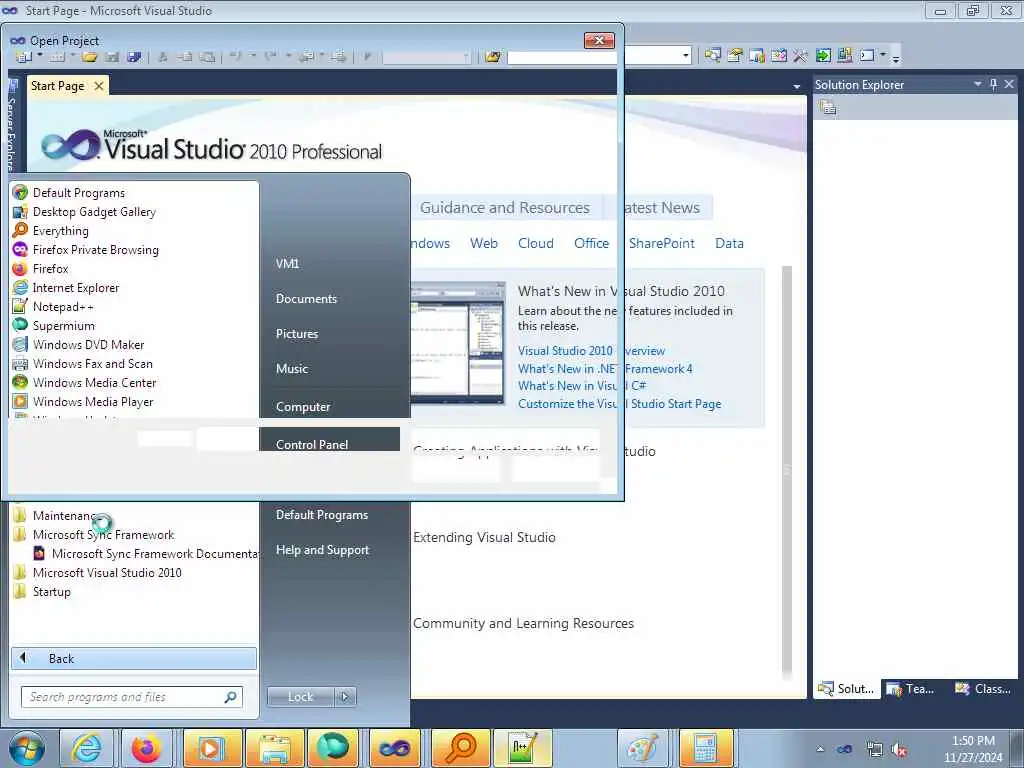Open the Find combo box dropdown
This screenshot has width=1024, height=768.
(686, 56)
